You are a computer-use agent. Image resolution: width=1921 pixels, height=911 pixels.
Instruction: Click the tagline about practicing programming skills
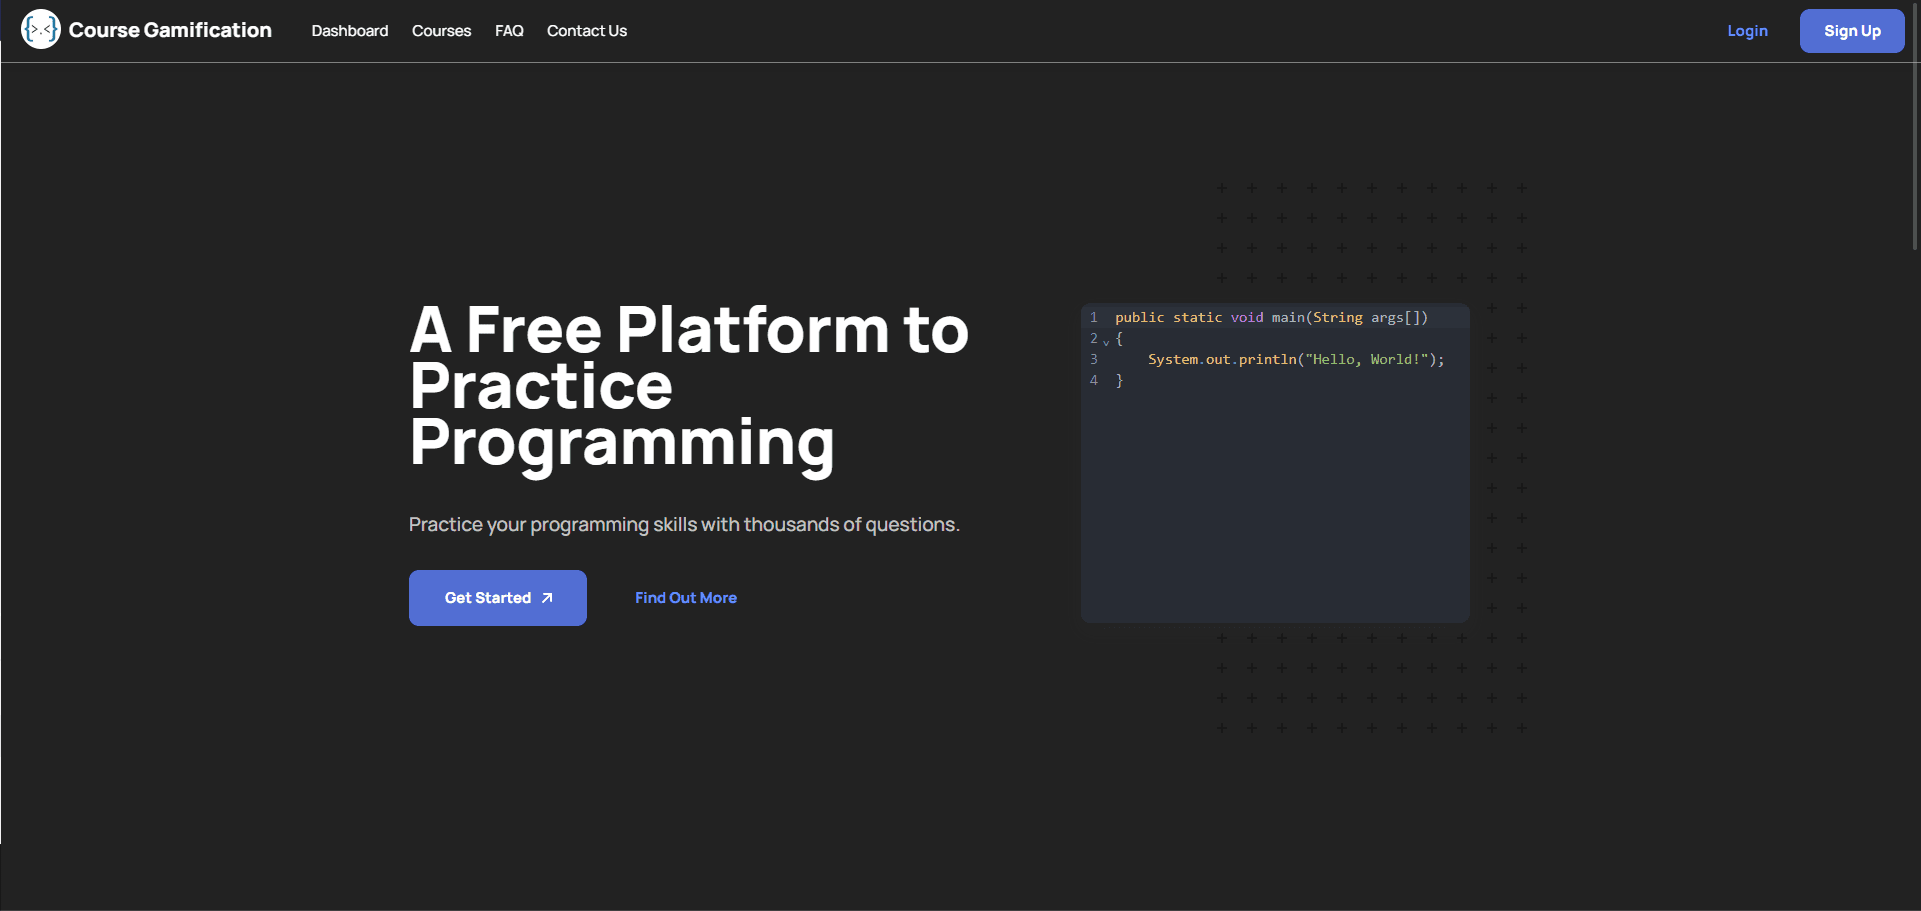pos(683,524)
